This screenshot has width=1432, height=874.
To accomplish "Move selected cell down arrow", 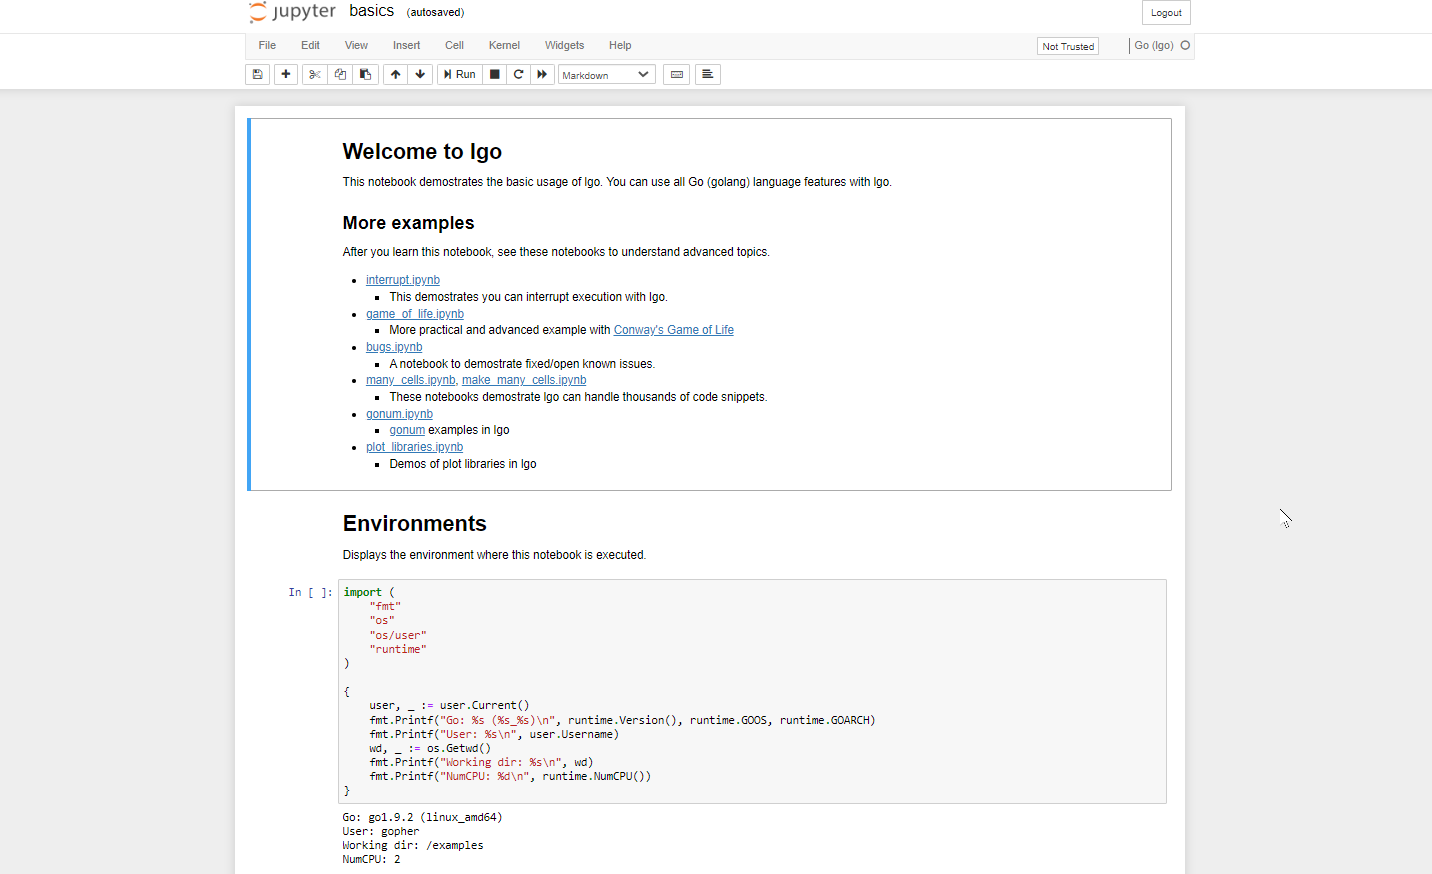I will 420,74.
